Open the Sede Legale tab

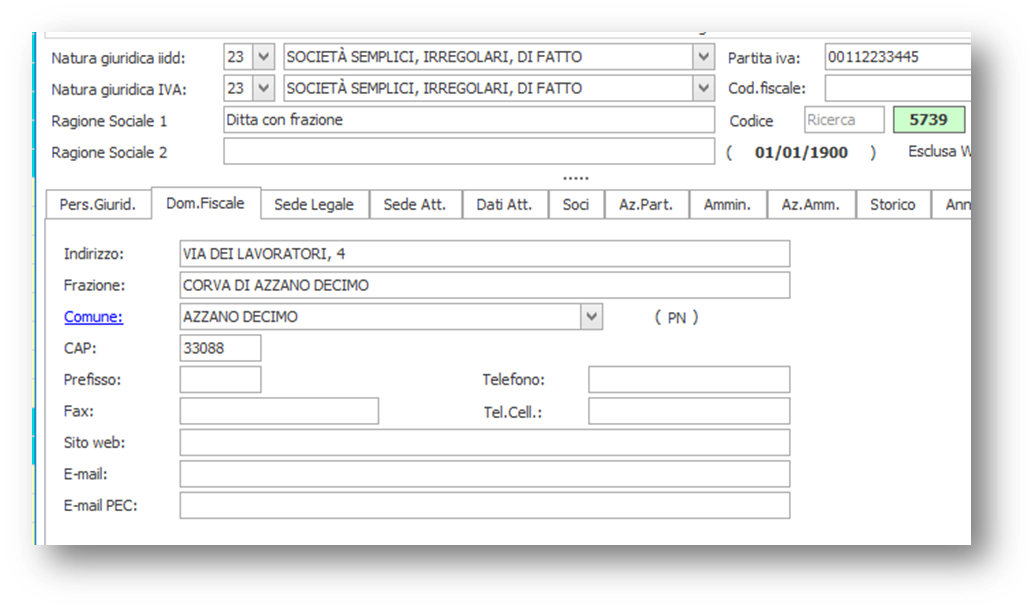coord(314,204)
